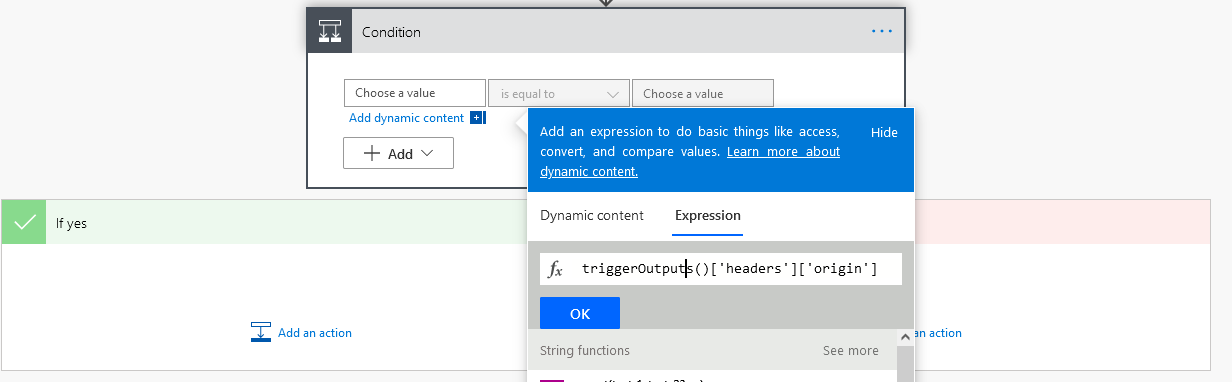Select the Expression tab

coord(708,215)
